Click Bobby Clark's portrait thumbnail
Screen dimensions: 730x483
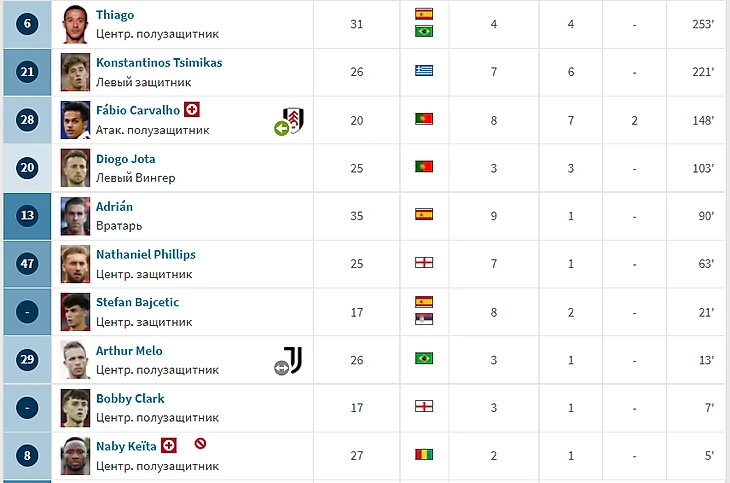75,407
